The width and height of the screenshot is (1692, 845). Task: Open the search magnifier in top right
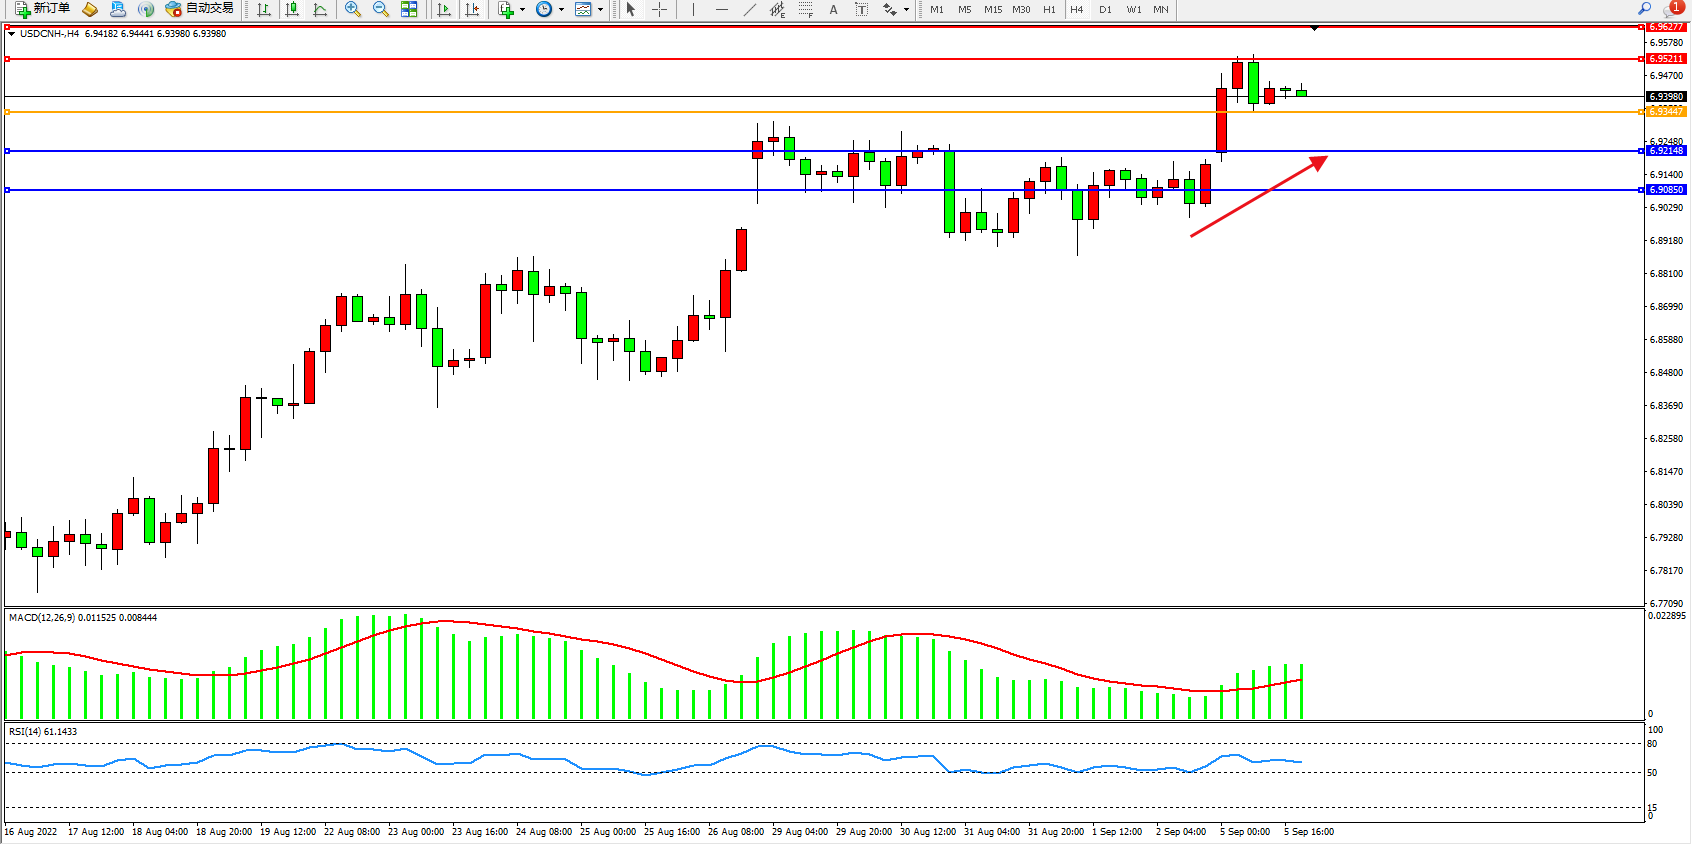click(x=1645, y=9)
